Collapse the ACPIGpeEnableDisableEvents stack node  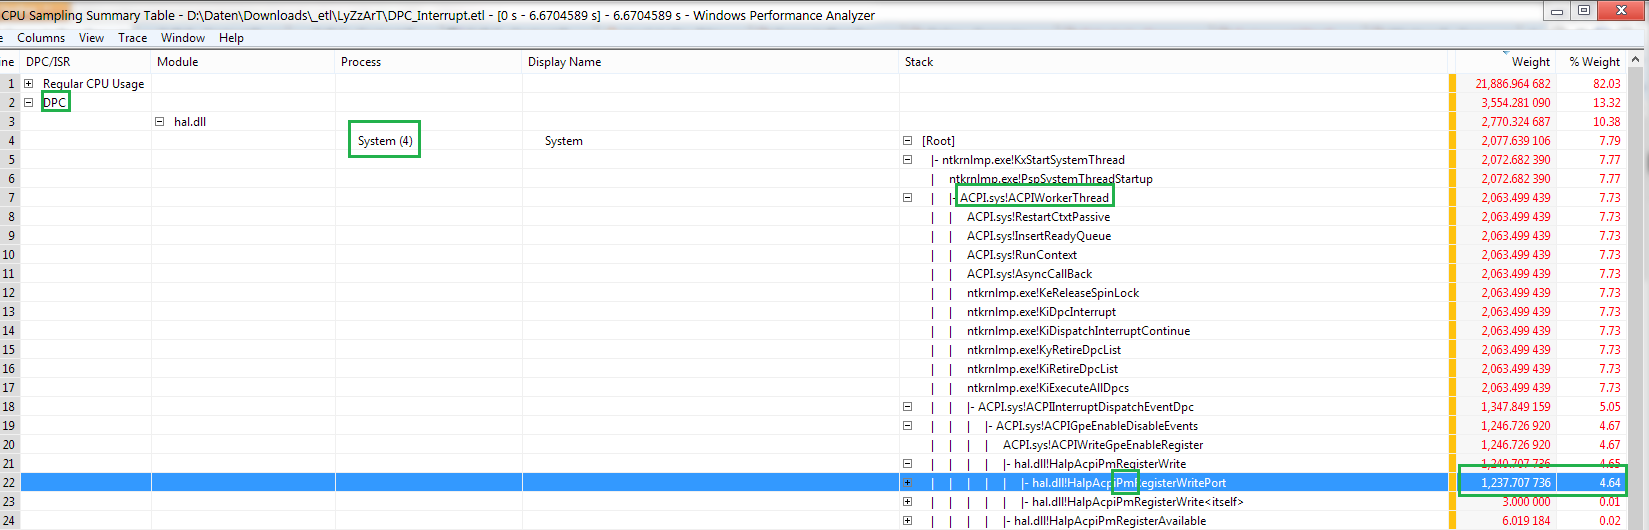[x=908, y=426]
